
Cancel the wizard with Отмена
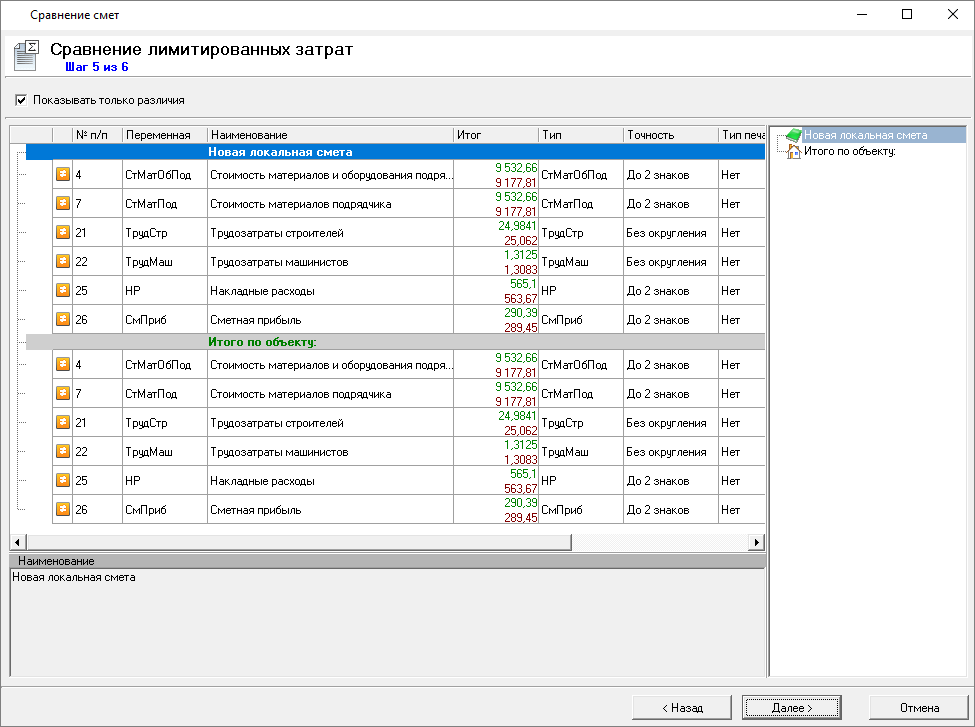[x=919, y=707]
